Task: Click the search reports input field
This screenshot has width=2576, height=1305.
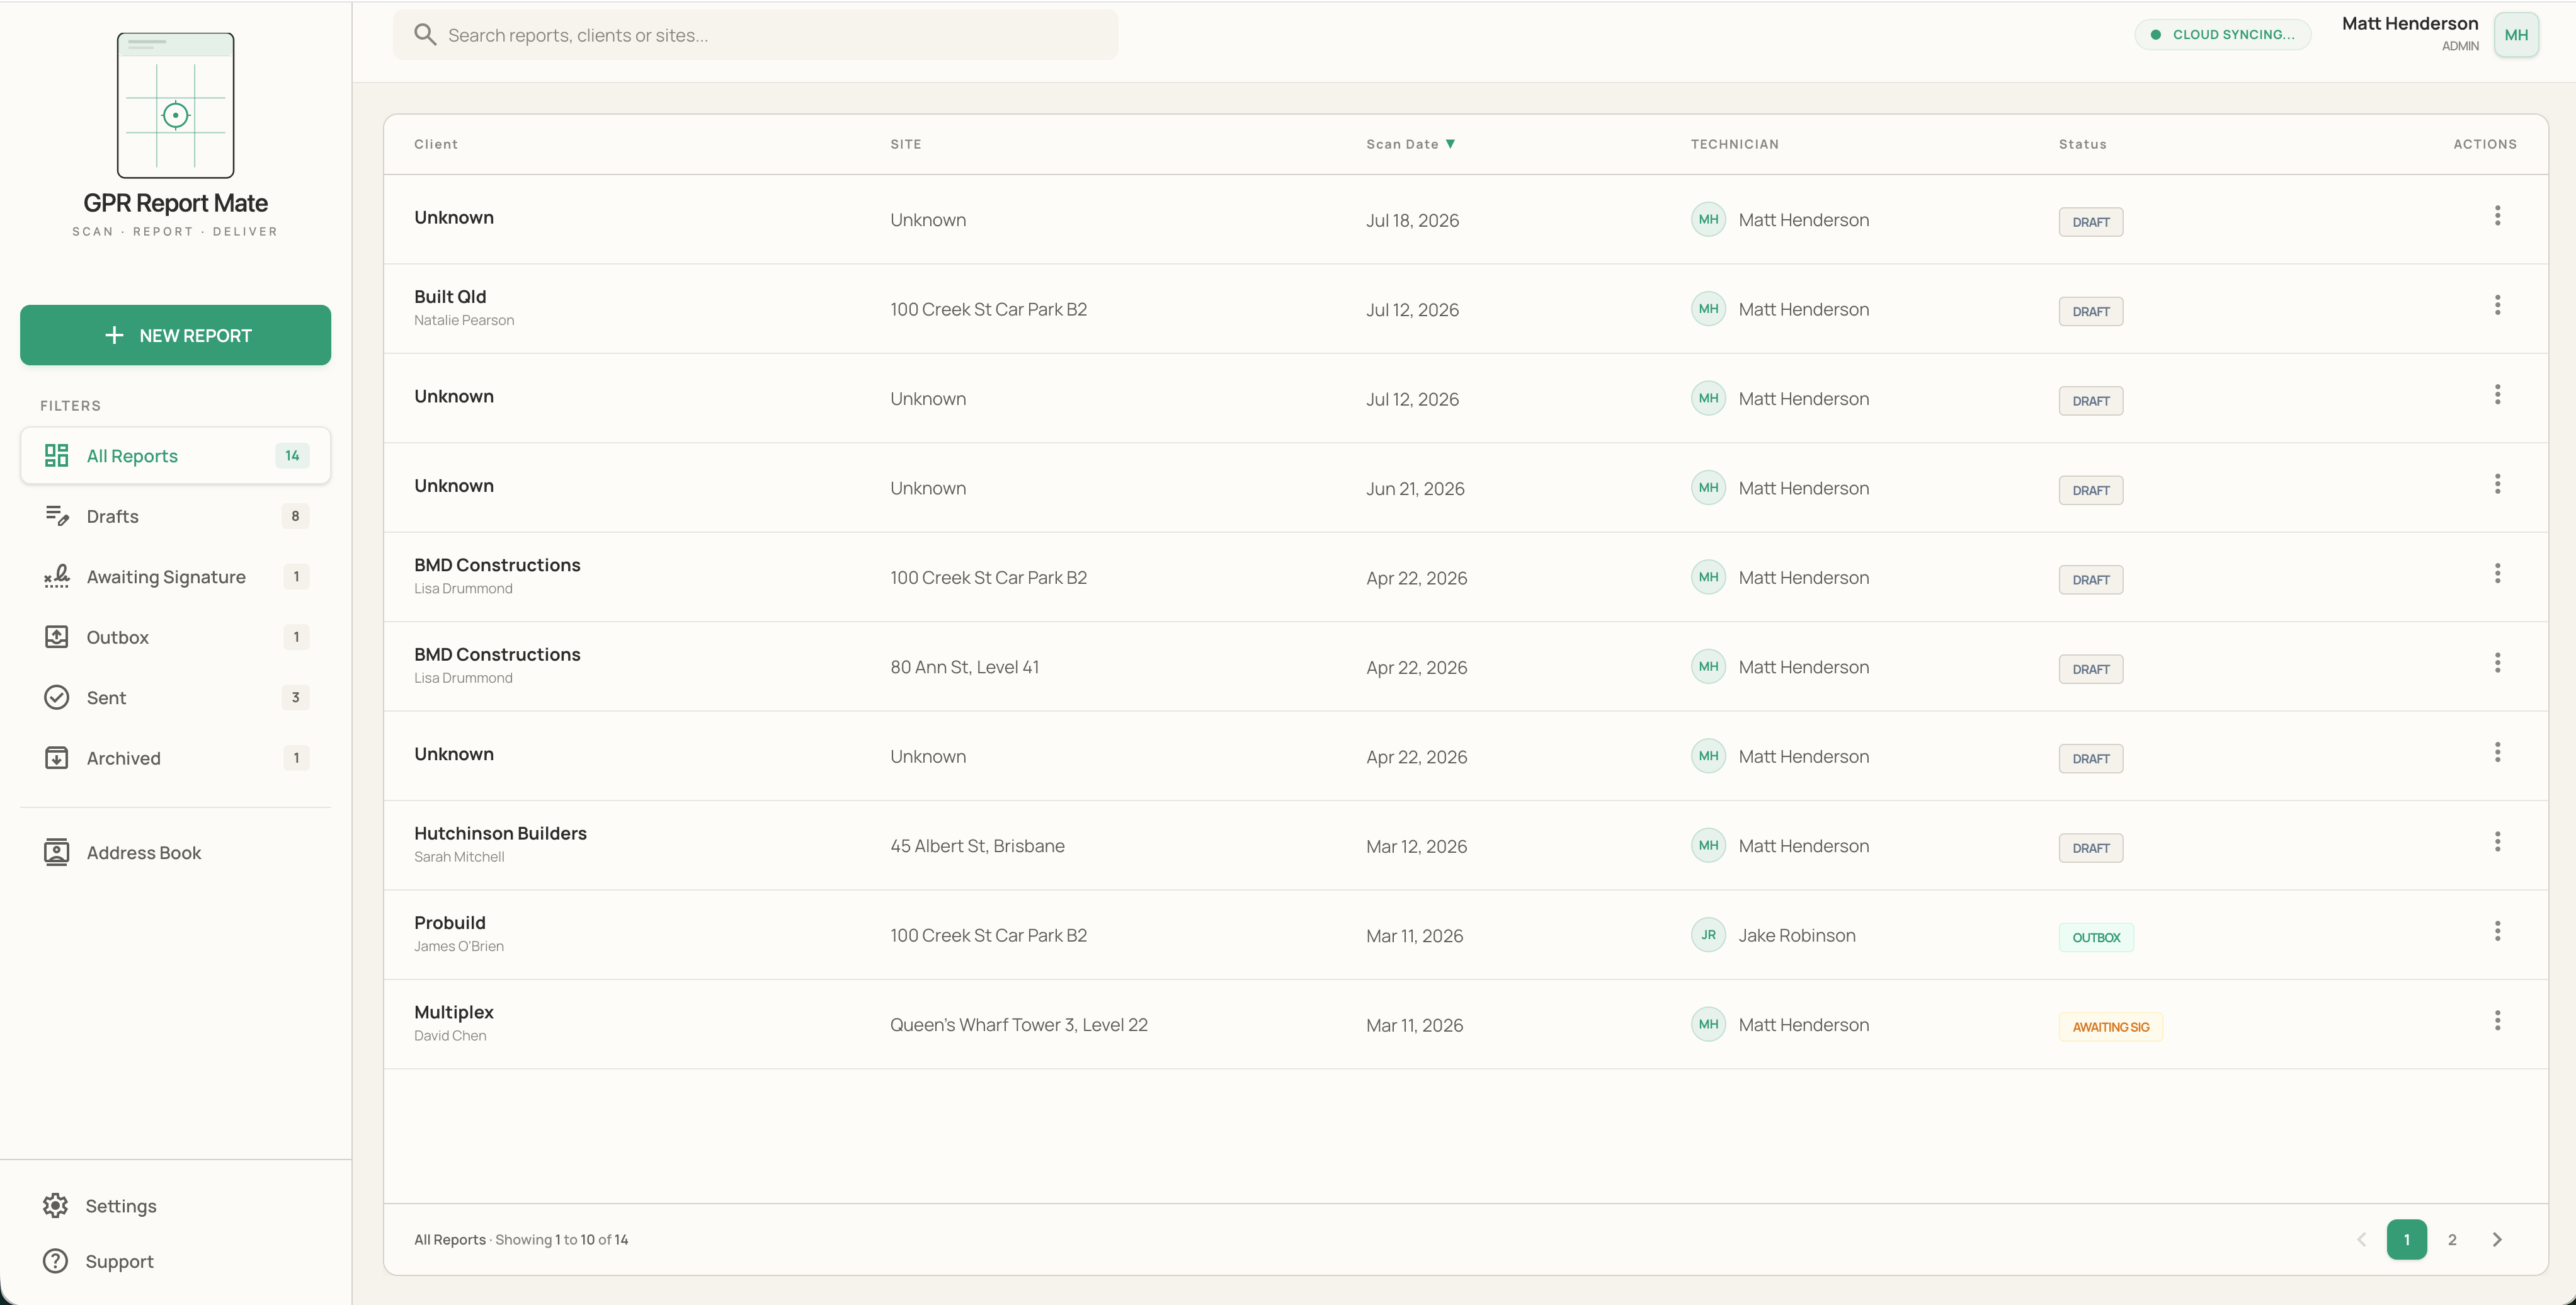Action: click(755, 35)
